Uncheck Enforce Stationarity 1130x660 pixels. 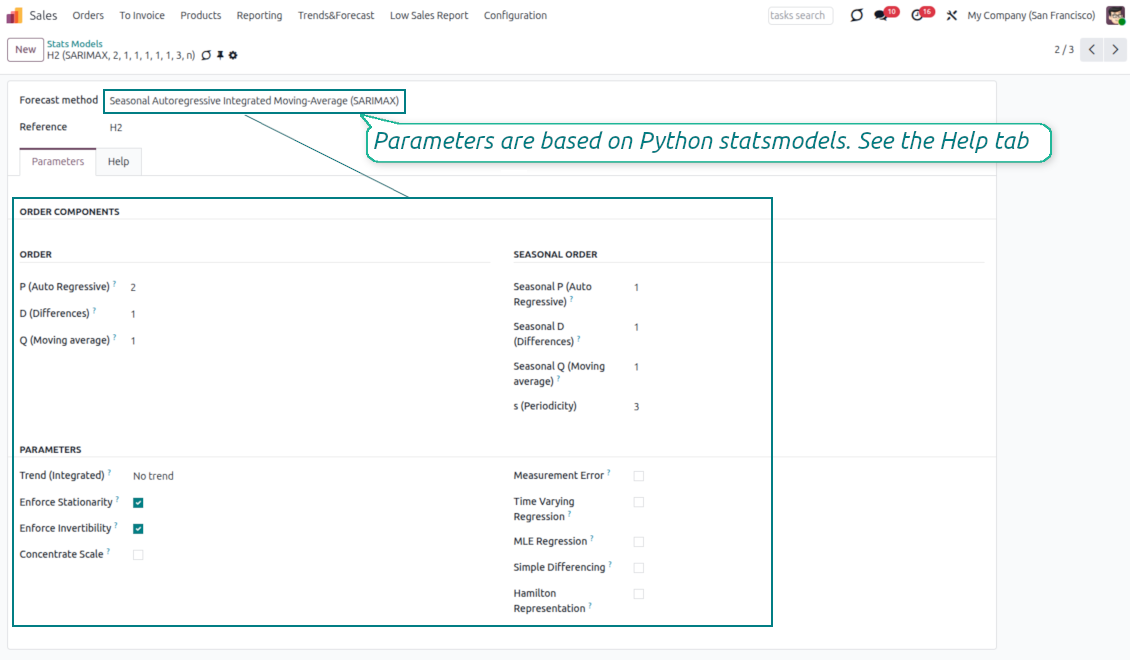138,502
